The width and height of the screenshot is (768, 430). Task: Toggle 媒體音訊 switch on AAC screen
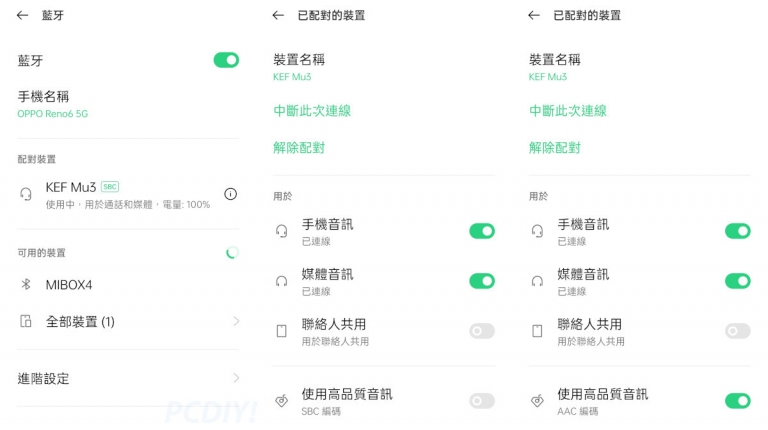point(738,281)
